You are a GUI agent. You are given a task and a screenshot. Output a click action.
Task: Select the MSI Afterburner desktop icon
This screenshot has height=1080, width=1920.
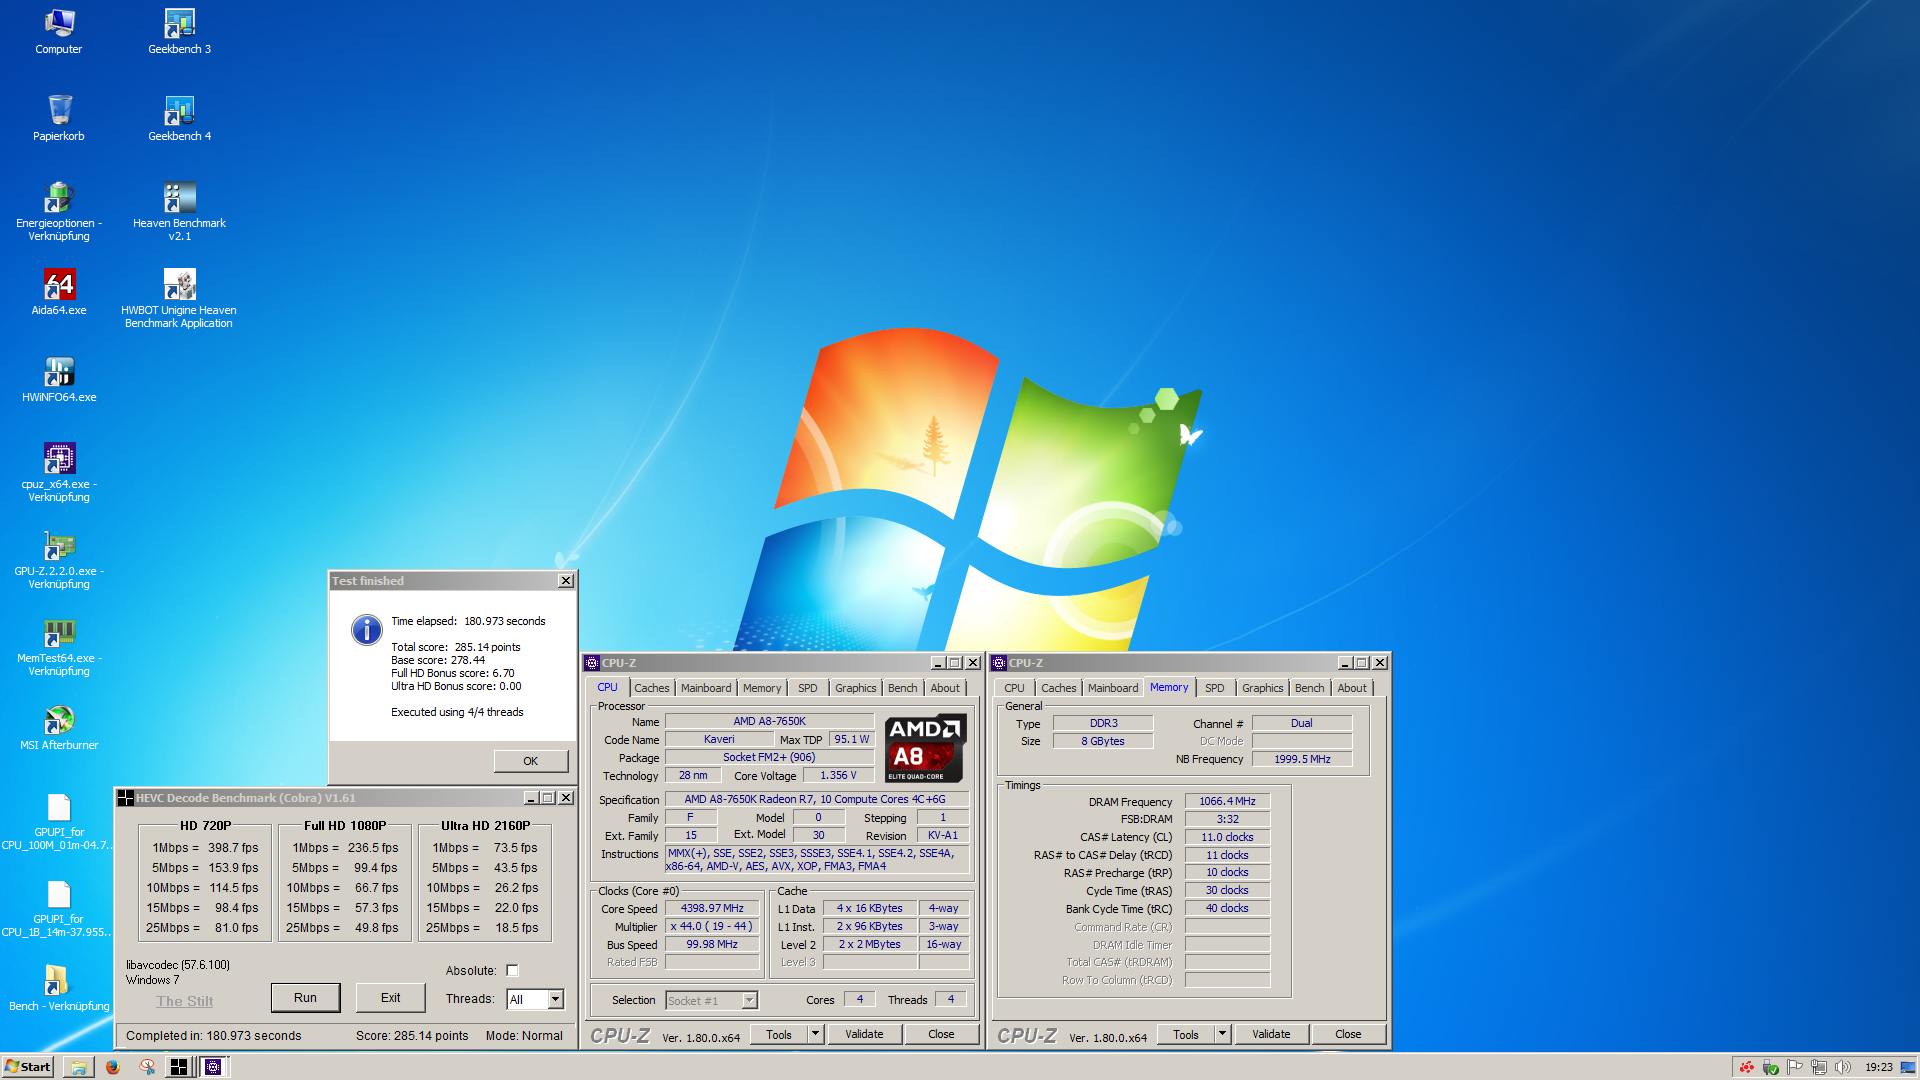tap(59, 727)
